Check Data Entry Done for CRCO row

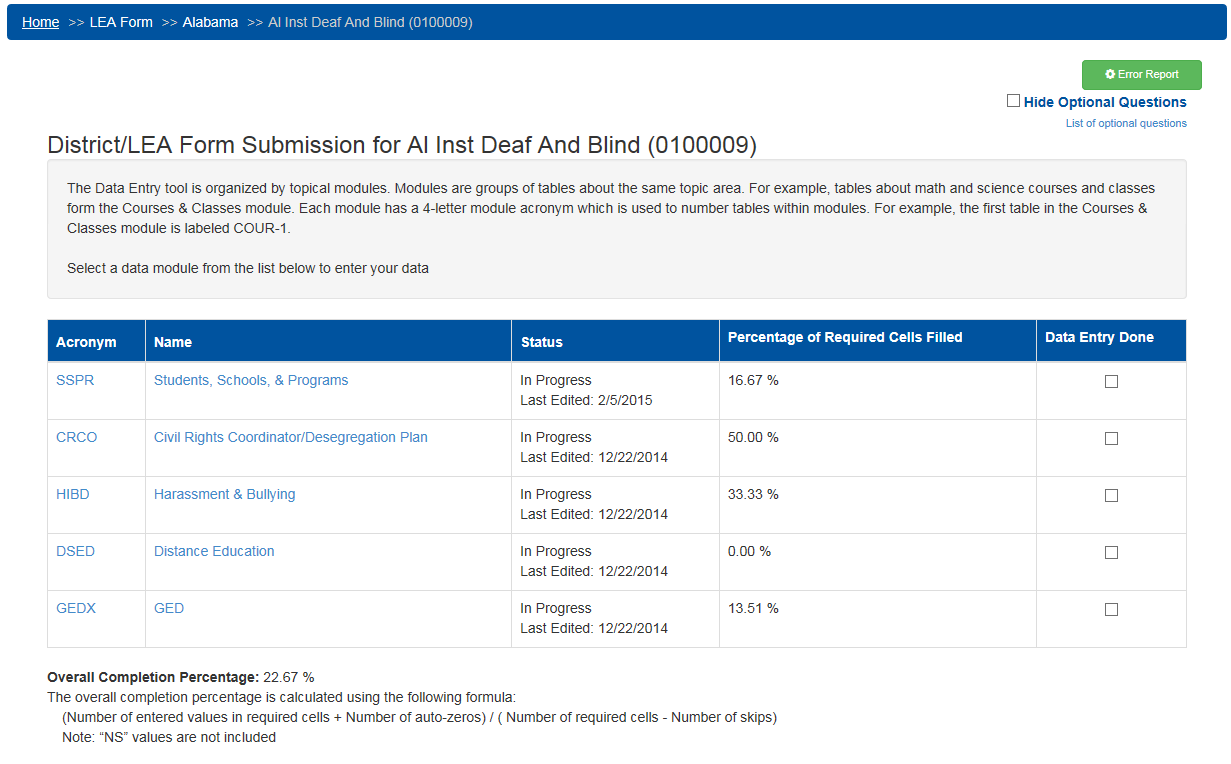[1111, 439]
